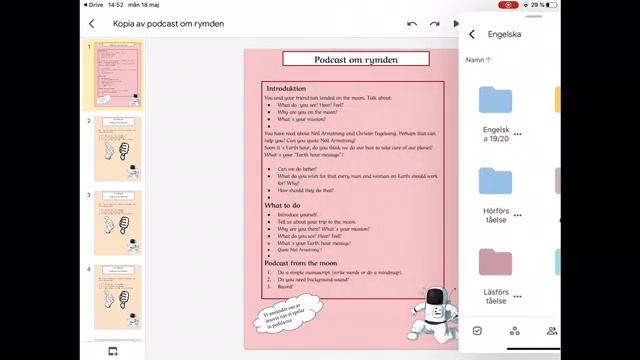
Task: Click the 'Engelska' folder title
Action: [x=504, y=34]
